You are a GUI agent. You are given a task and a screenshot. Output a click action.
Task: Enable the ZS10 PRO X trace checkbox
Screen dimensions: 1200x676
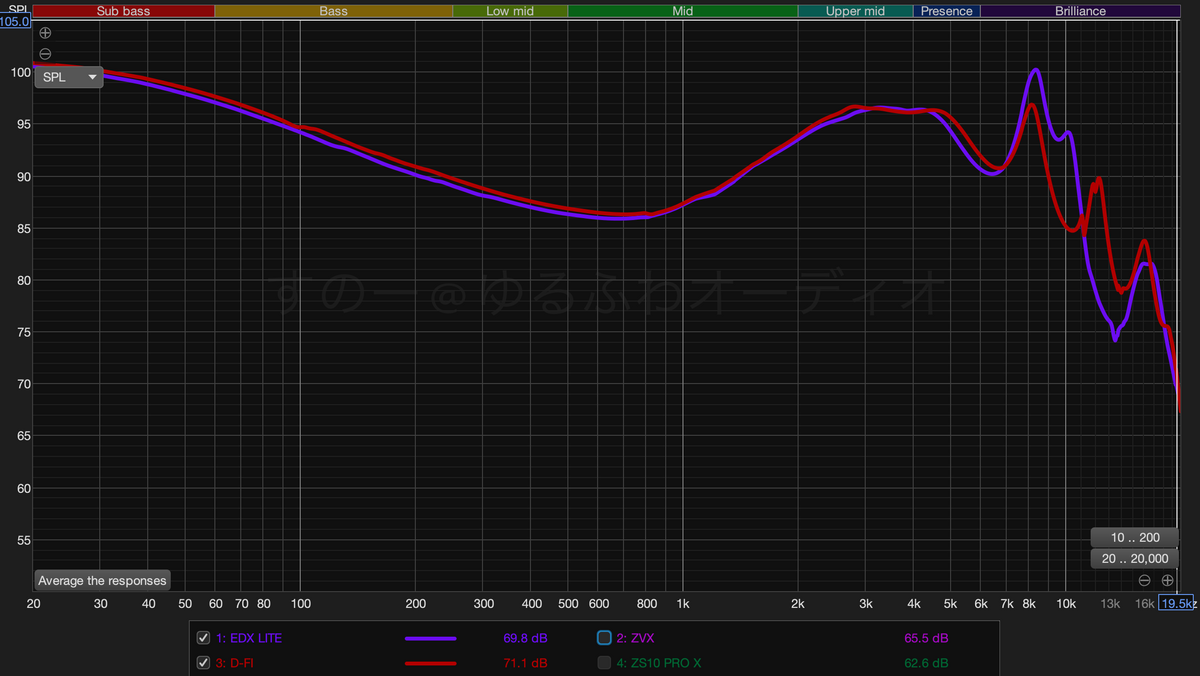(x=604, y=663)
